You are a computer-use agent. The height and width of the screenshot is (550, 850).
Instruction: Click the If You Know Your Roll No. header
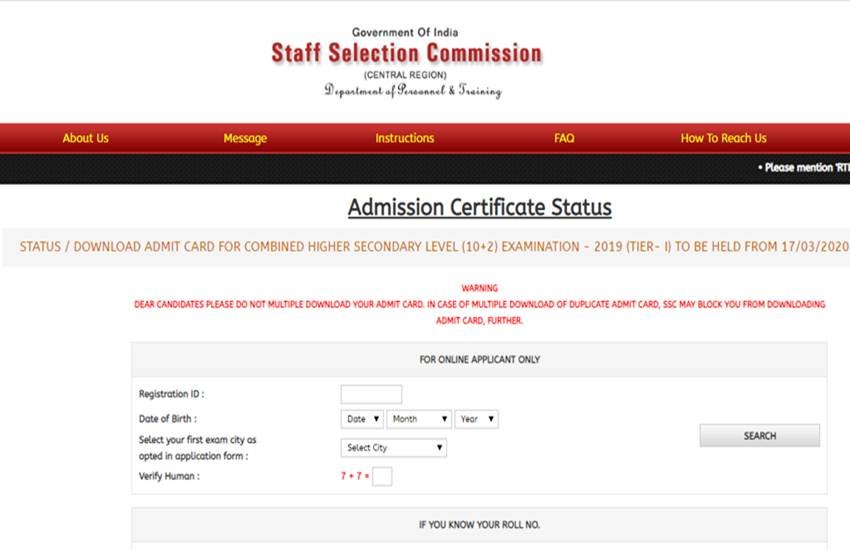pyautogui.click(x=479, y=524)
